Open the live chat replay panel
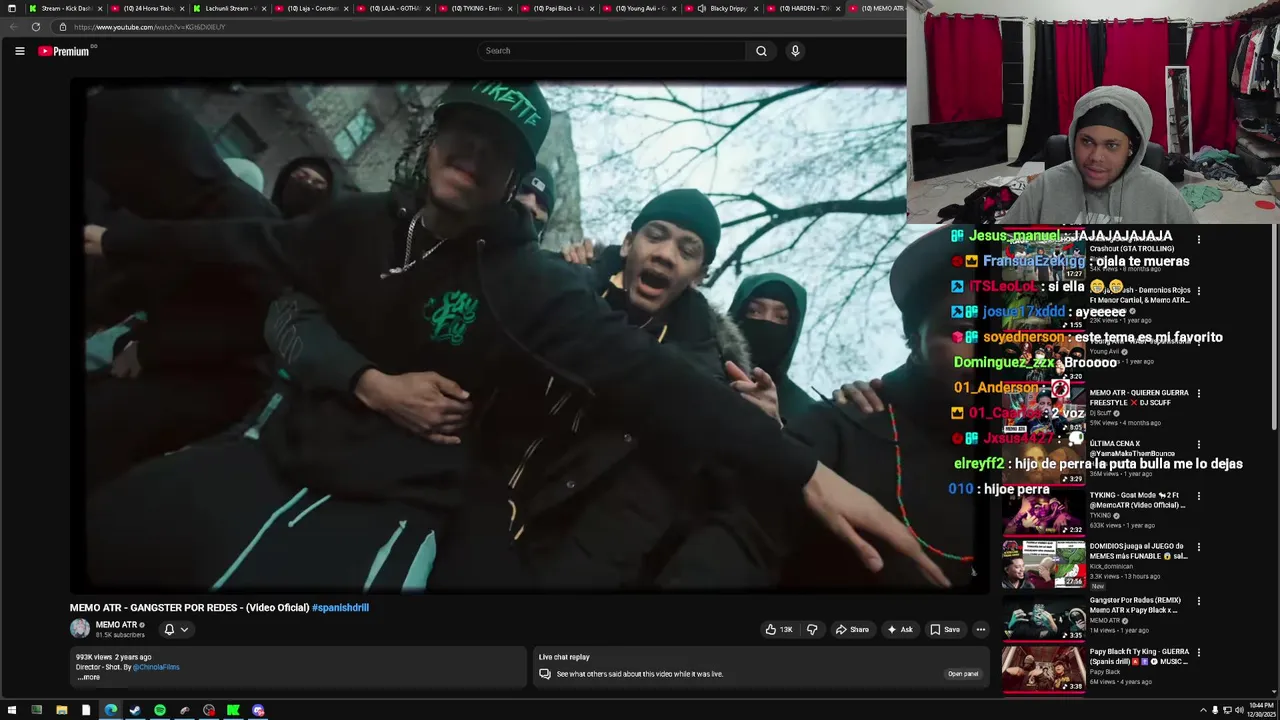This screenshot has width=1280, height=720. click(963, 674)
